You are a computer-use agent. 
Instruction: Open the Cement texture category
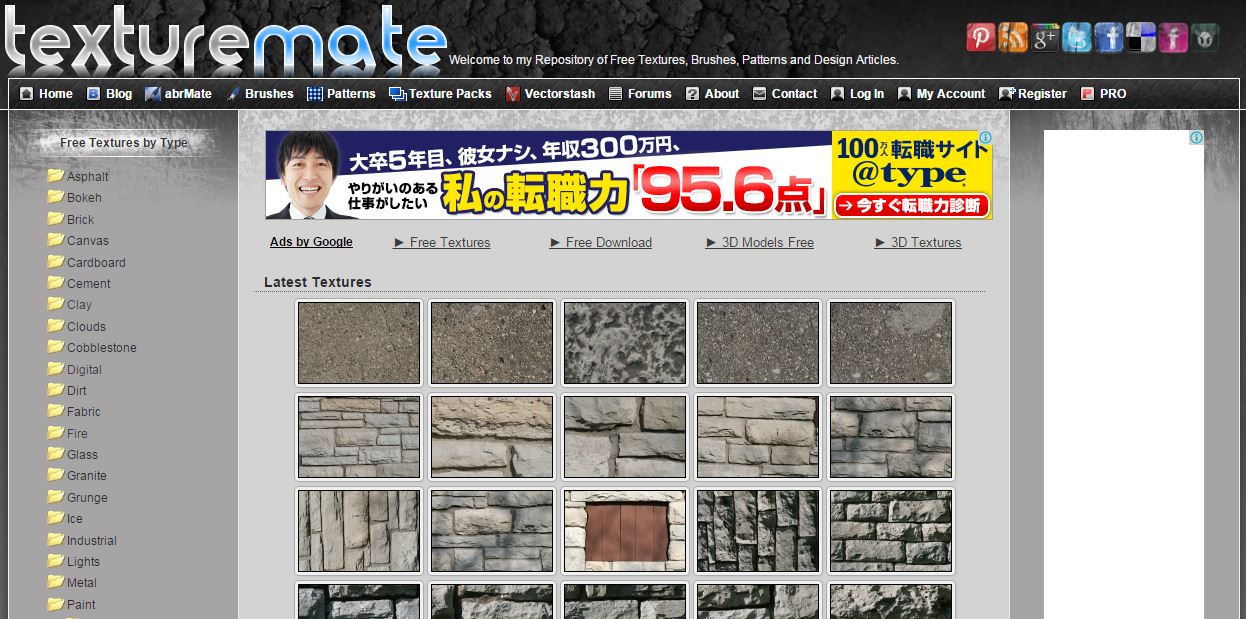click(88, 283)
